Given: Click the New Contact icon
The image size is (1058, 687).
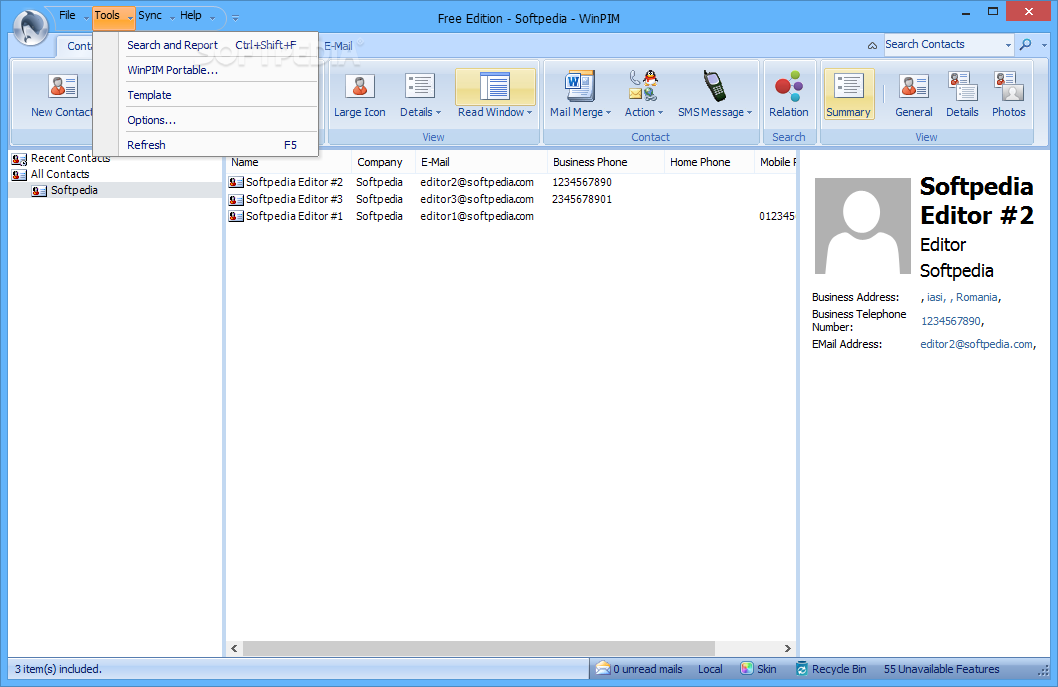Looking at the screenshot, I should pyautogui.click(x=63, y=86).
